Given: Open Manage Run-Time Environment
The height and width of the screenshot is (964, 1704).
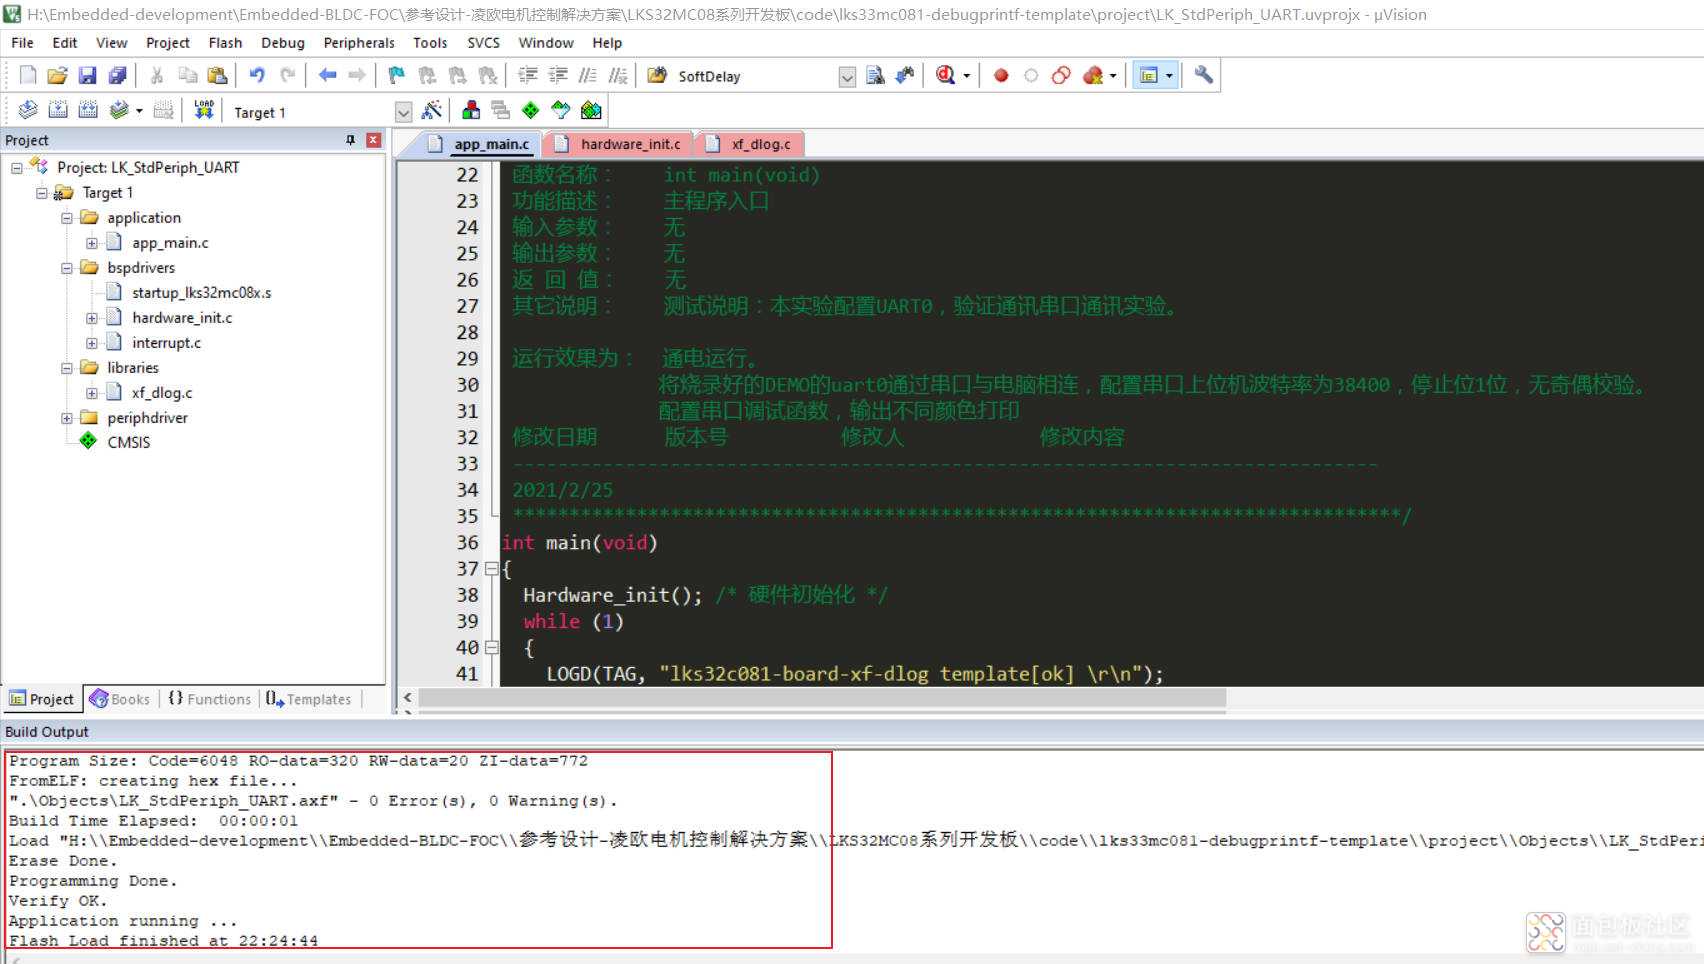Looking at the screenshot, I should pyautogui.click(x=531, y=110).
